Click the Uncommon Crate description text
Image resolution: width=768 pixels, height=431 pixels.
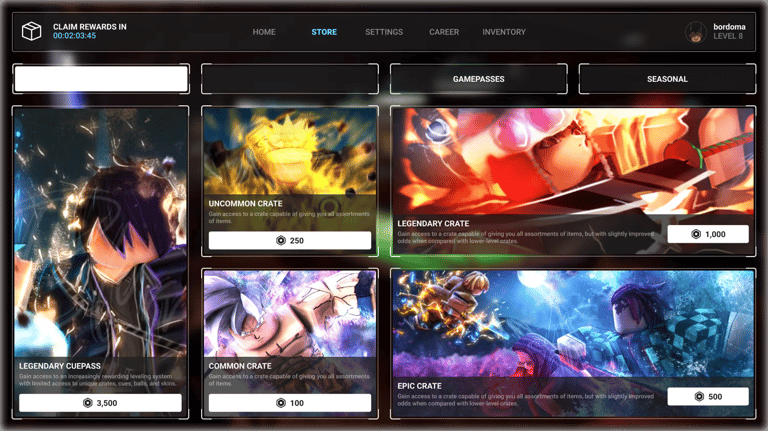pyautogui.click(x=289, y=217)
